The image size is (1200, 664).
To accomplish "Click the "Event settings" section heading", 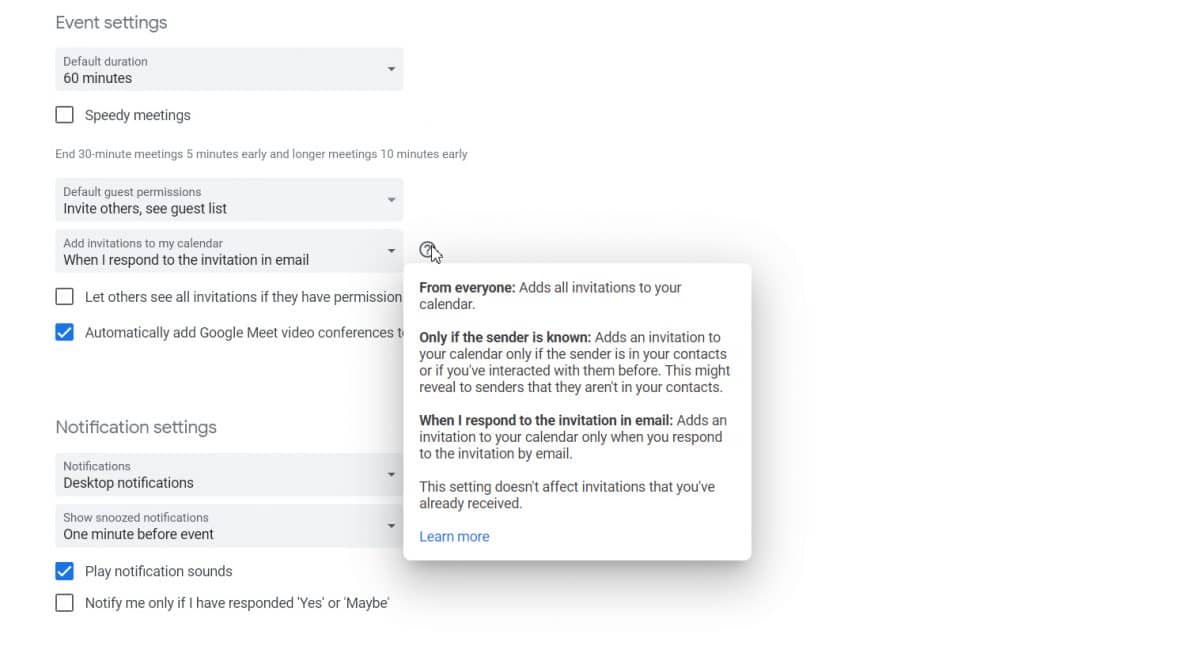I will [111, 21].
